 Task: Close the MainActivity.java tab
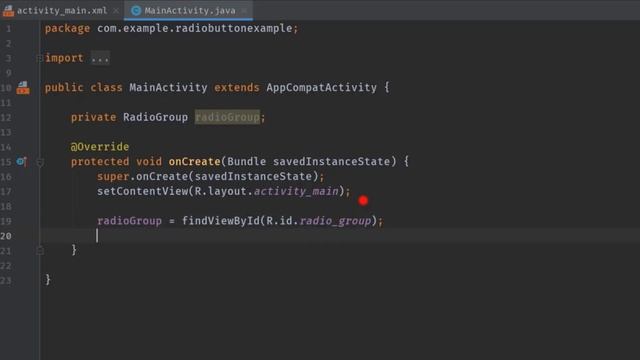pos(244,11)
